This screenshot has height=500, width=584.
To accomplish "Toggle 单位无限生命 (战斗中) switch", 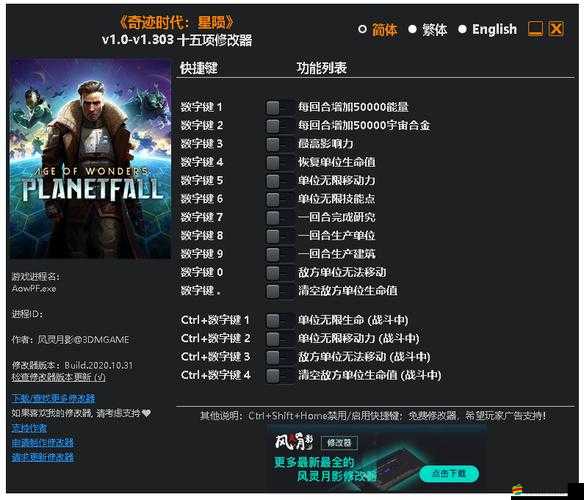I will (280, 320).
